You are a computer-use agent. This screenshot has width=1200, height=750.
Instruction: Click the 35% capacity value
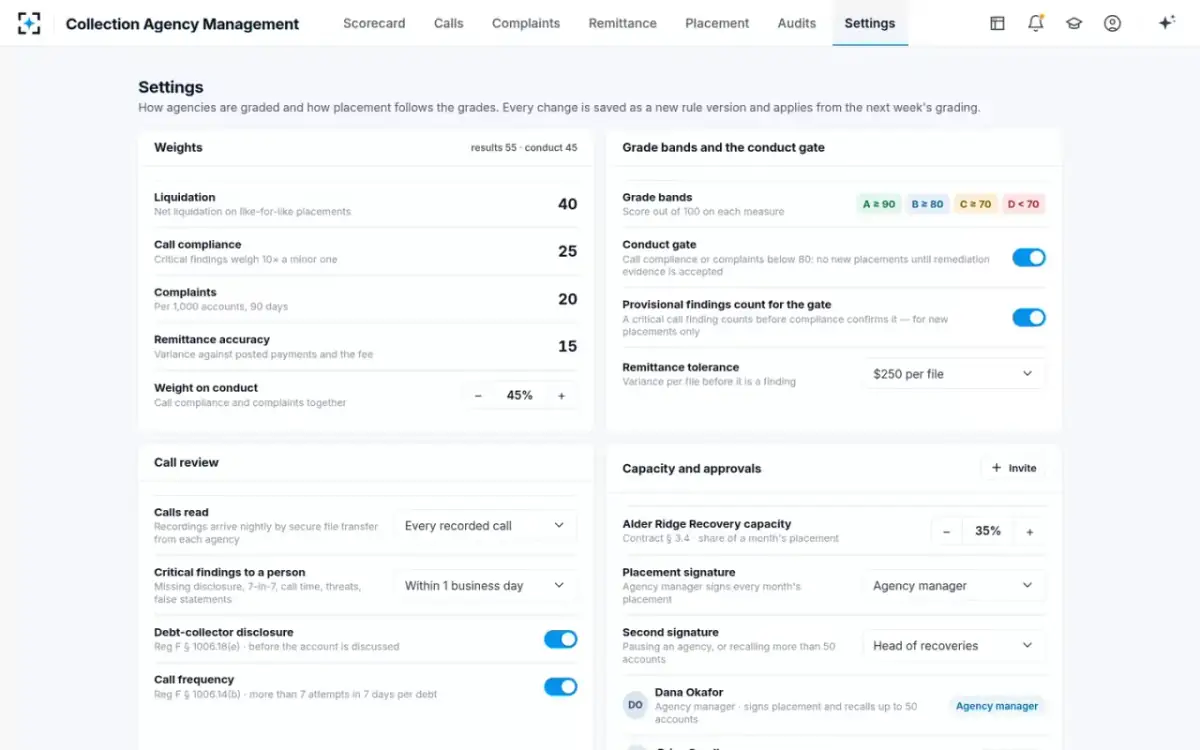988,532
